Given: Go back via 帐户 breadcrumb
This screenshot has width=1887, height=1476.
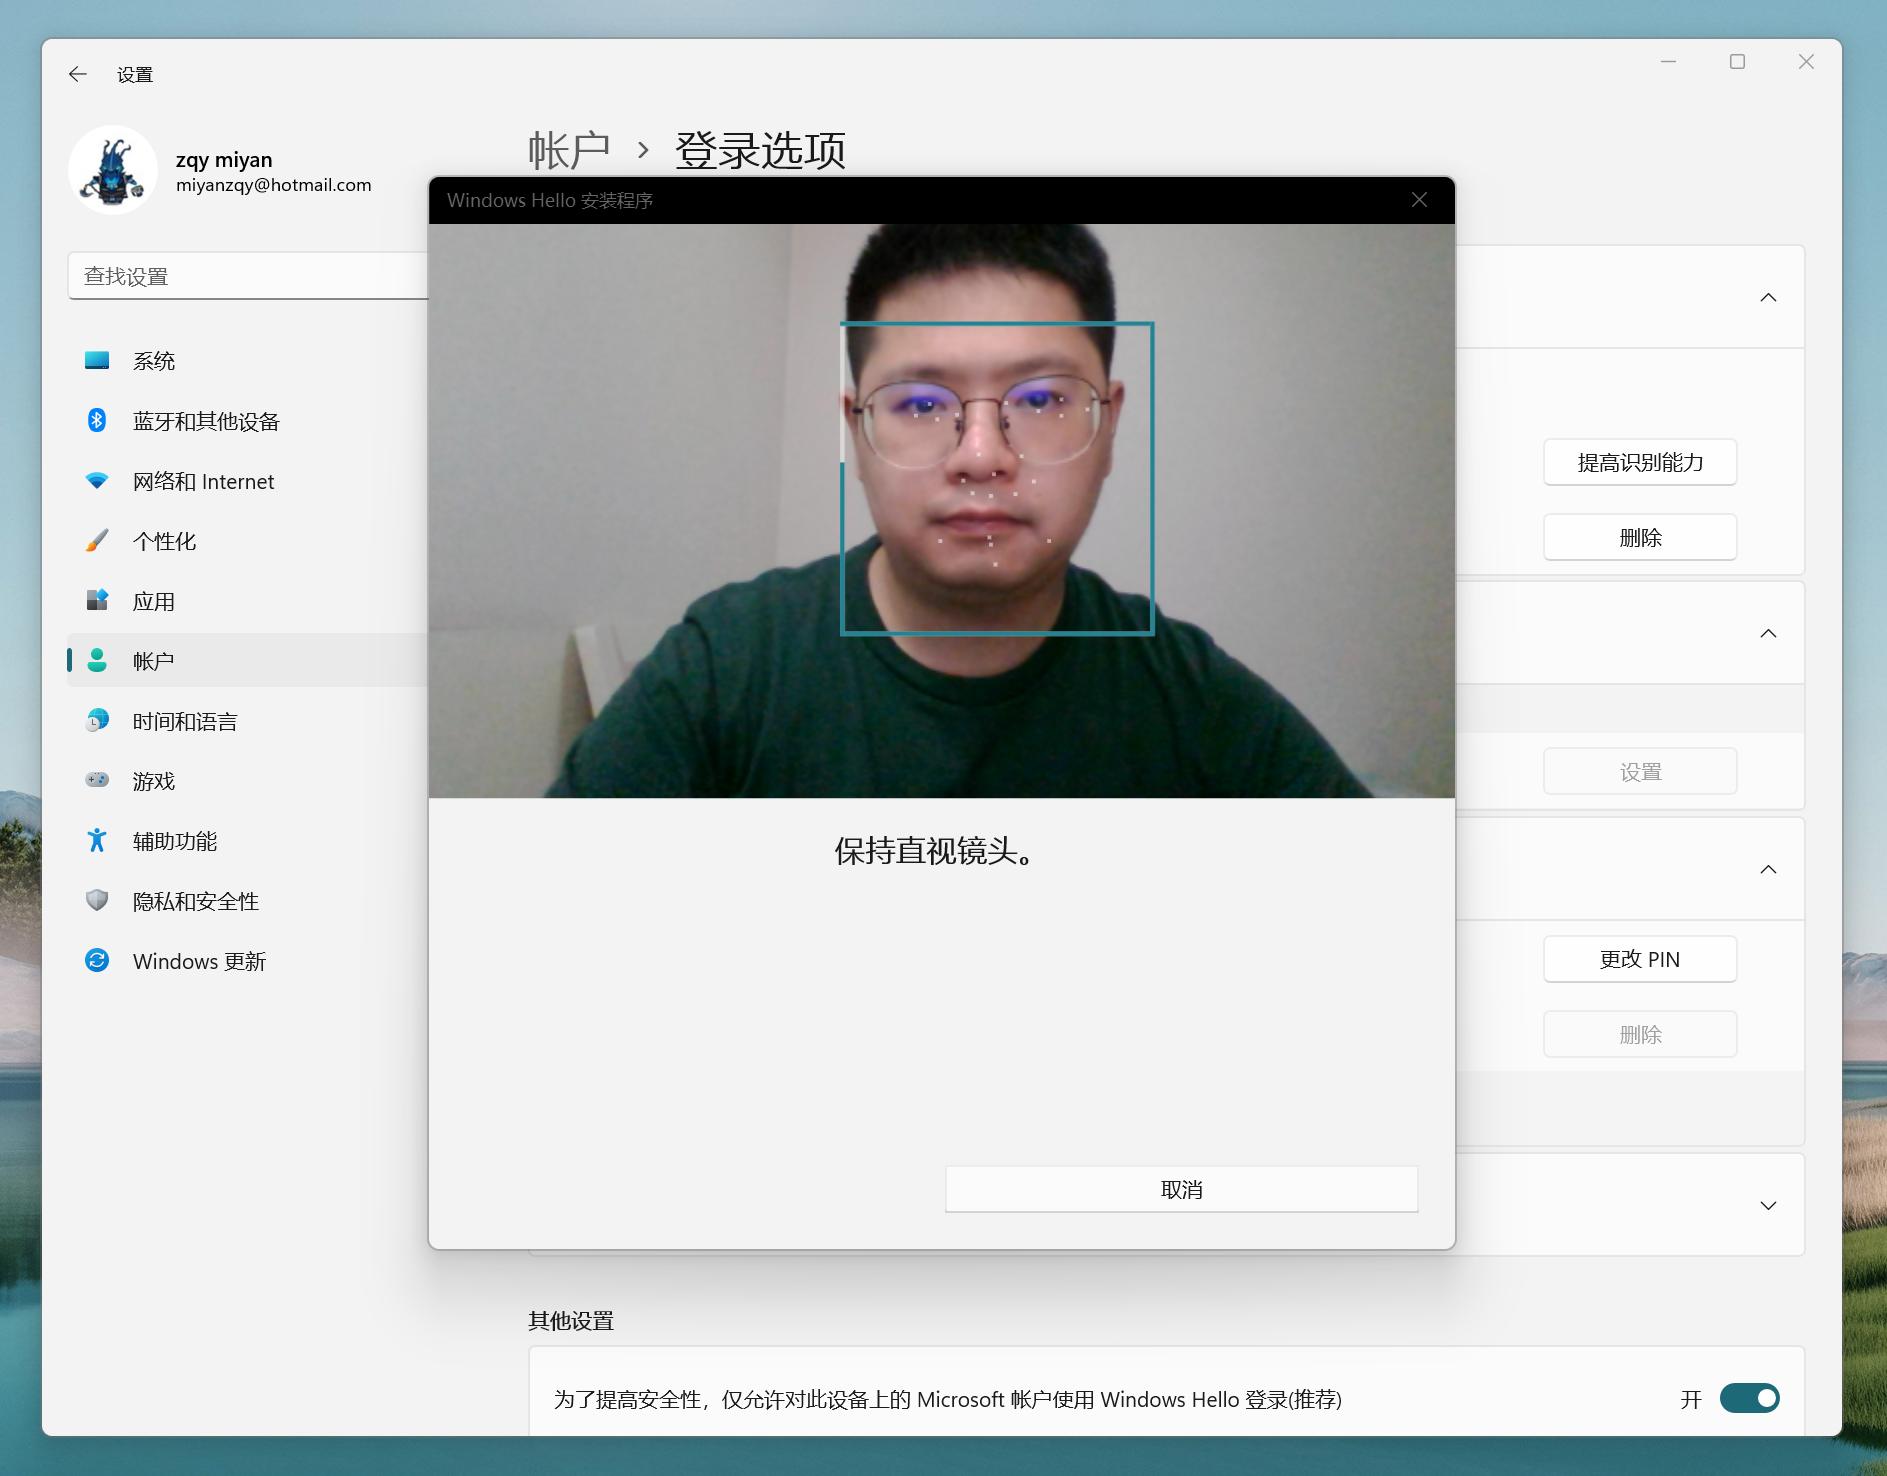Looking at the screenshot, I should pos(570,150).
